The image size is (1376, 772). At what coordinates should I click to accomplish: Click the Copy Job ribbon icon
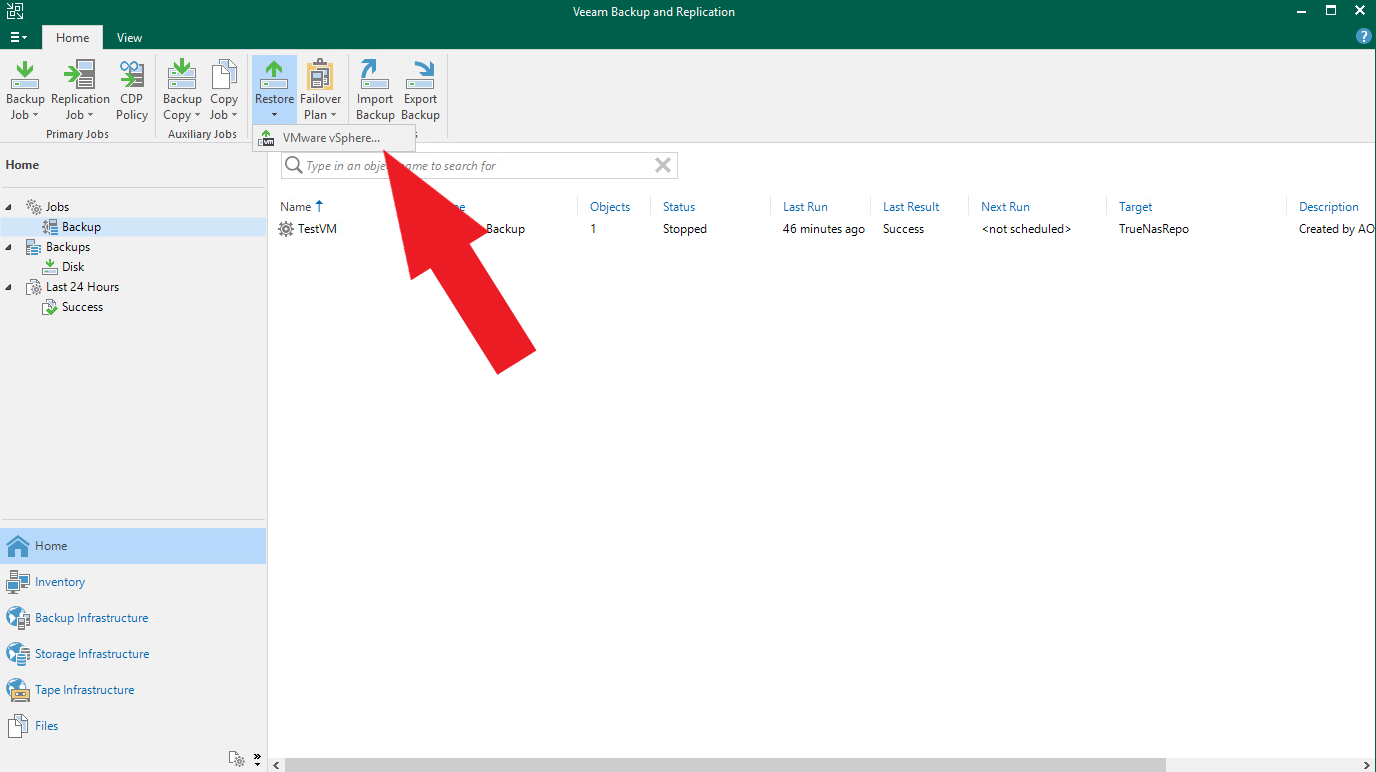tap(224, 90)
